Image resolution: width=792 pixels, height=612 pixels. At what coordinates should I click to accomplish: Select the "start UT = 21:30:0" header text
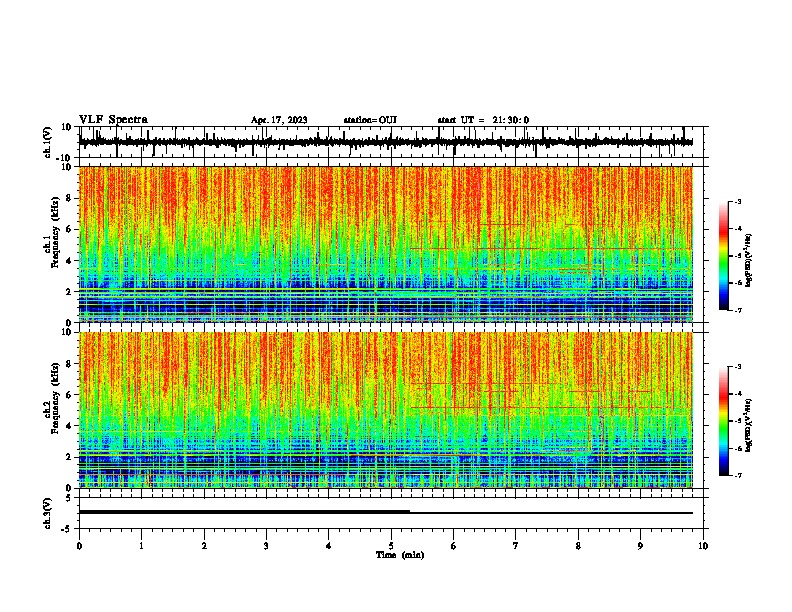point(483,120)
